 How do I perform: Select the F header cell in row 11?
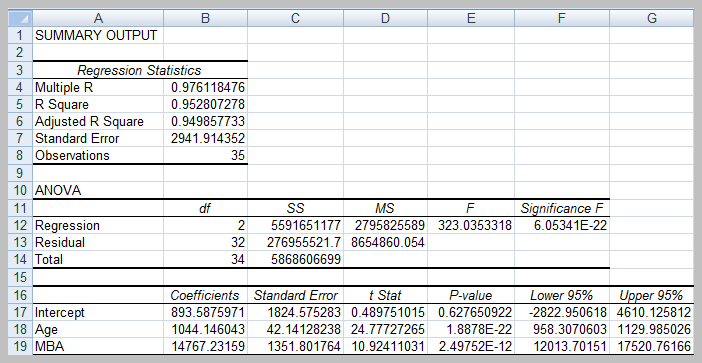(471, 208)
